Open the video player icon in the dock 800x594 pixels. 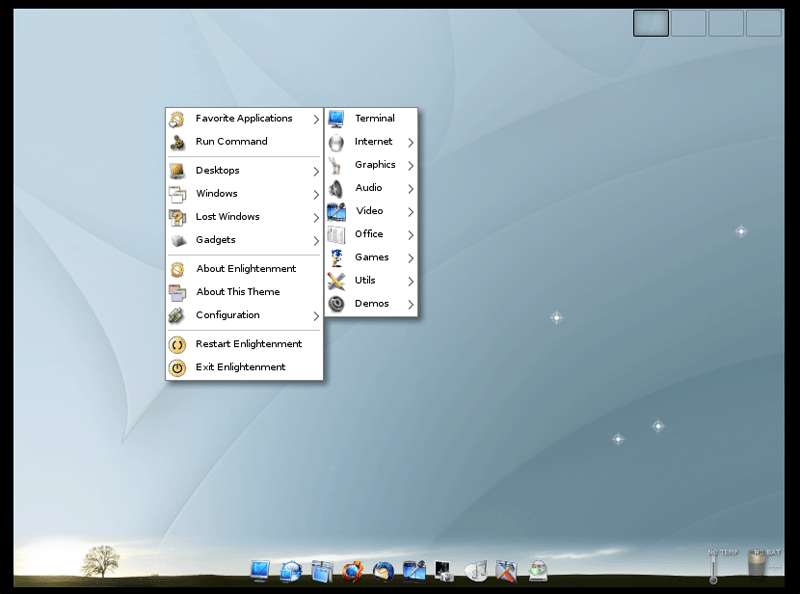pyautogui.click(x=414, y=571)
